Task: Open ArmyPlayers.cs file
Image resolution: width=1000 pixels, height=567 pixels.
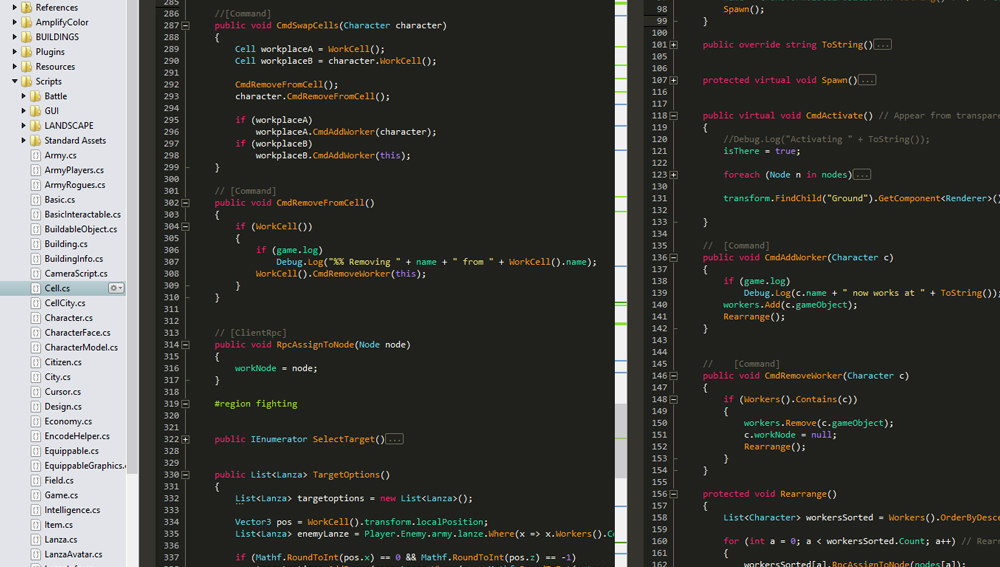Action: [73, 170]
